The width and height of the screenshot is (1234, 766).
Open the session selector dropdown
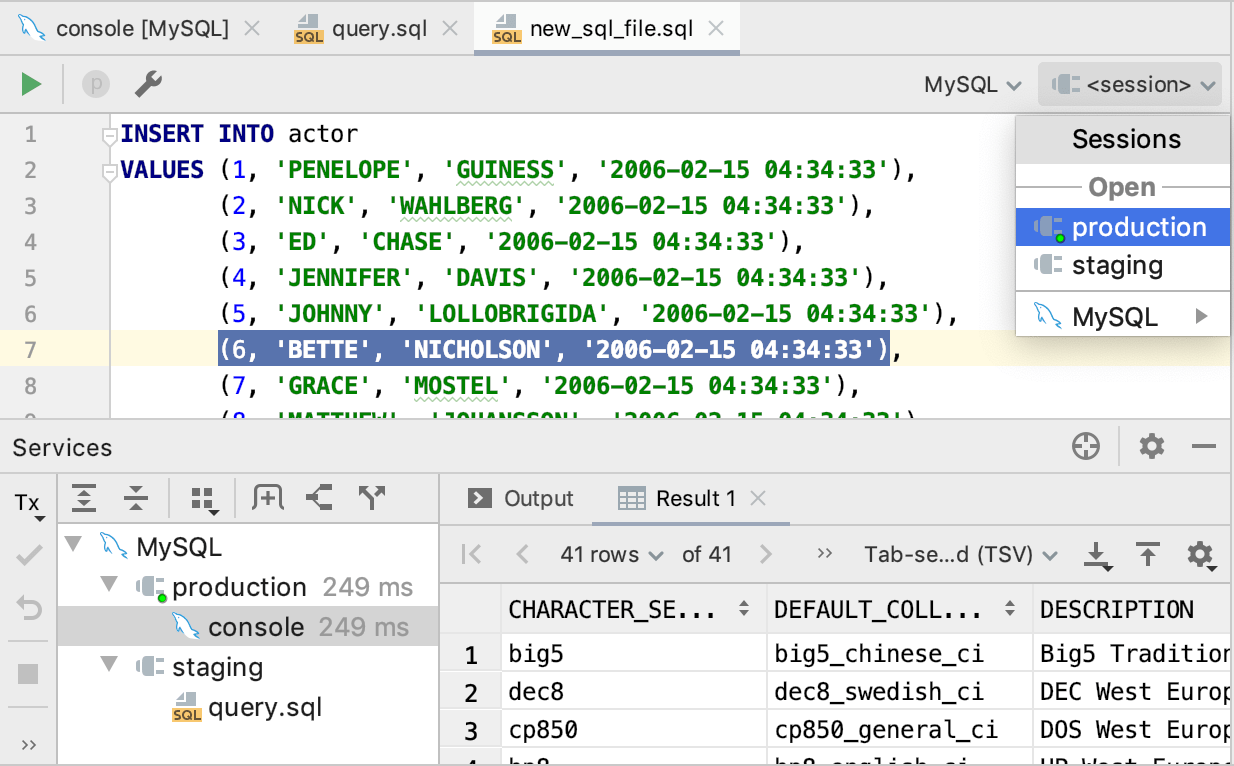1130,84
